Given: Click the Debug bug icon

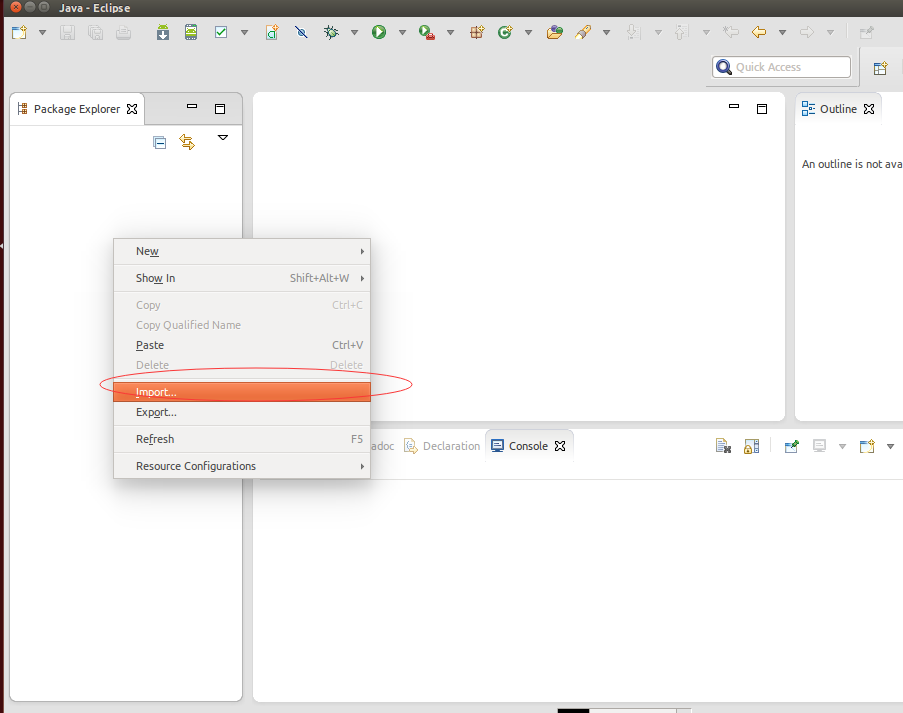Looking at the screenshot, I should (331, 32).
